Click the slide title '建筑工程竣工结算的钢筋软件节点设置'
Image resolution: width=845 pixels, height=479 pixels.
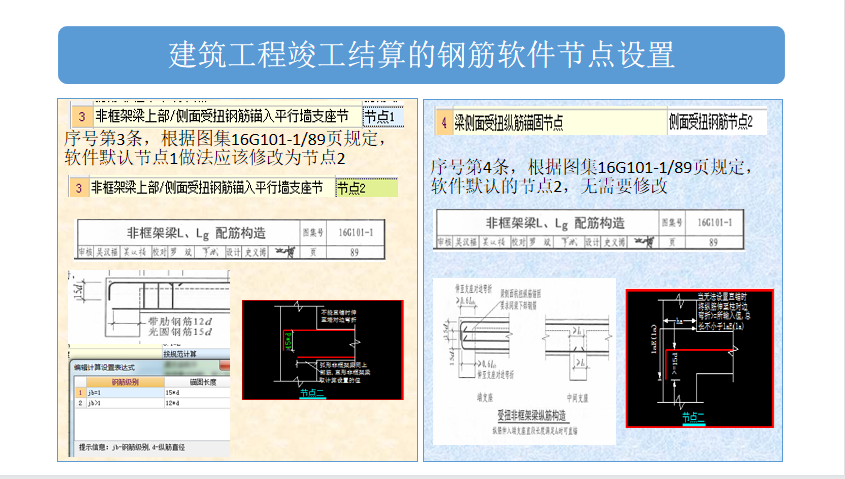click(421, 55)
